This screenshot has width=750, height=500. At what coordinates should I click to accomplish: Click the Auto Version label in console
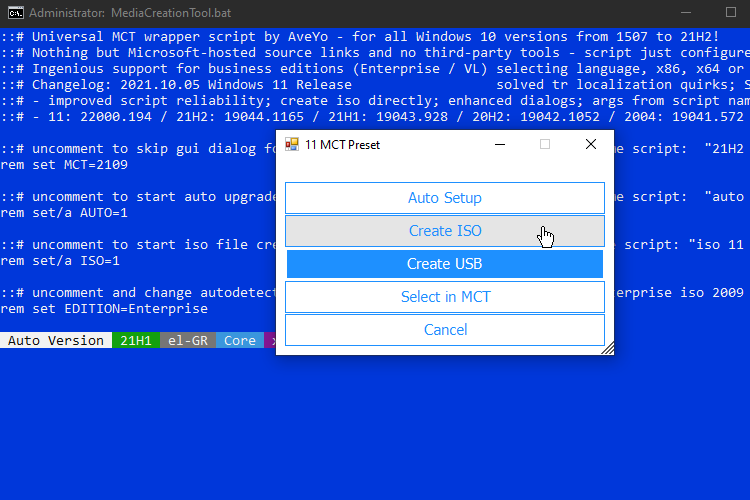coord(56,340)
